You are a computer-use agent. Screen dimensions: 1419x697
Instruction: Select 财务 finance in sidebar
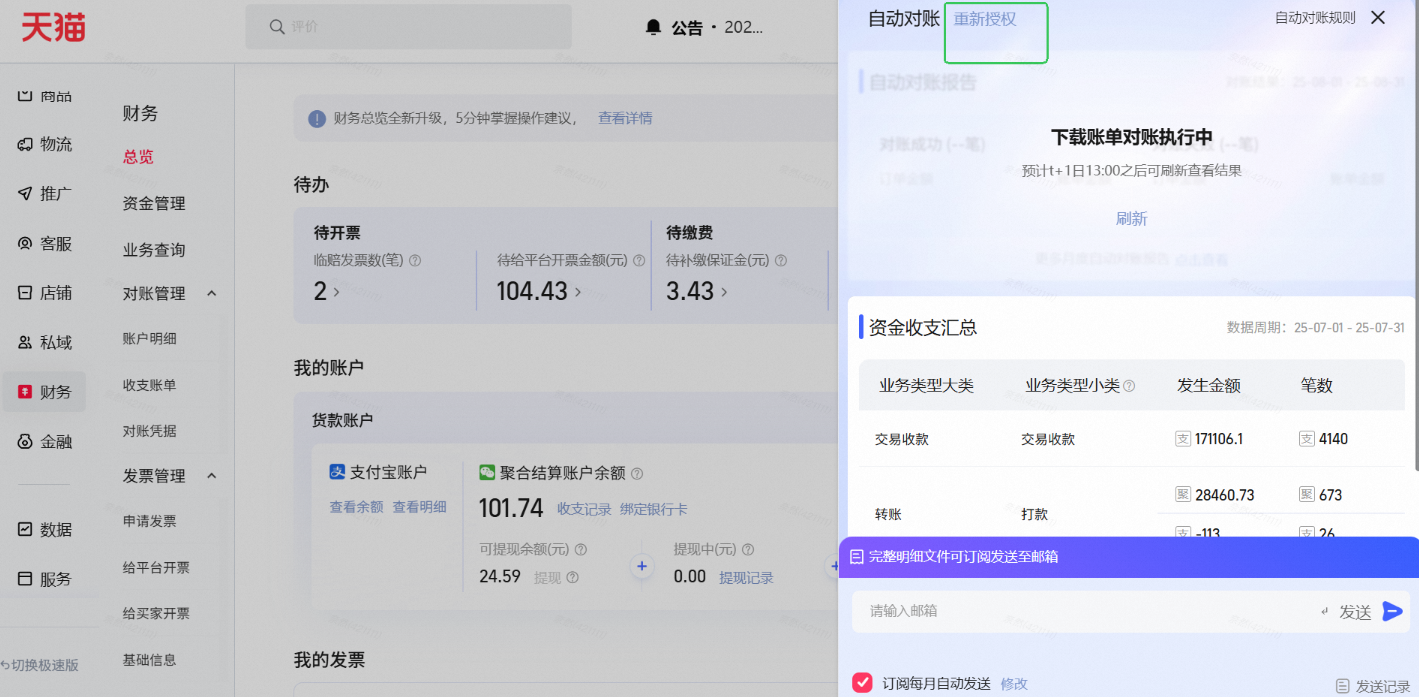(44, 392)
